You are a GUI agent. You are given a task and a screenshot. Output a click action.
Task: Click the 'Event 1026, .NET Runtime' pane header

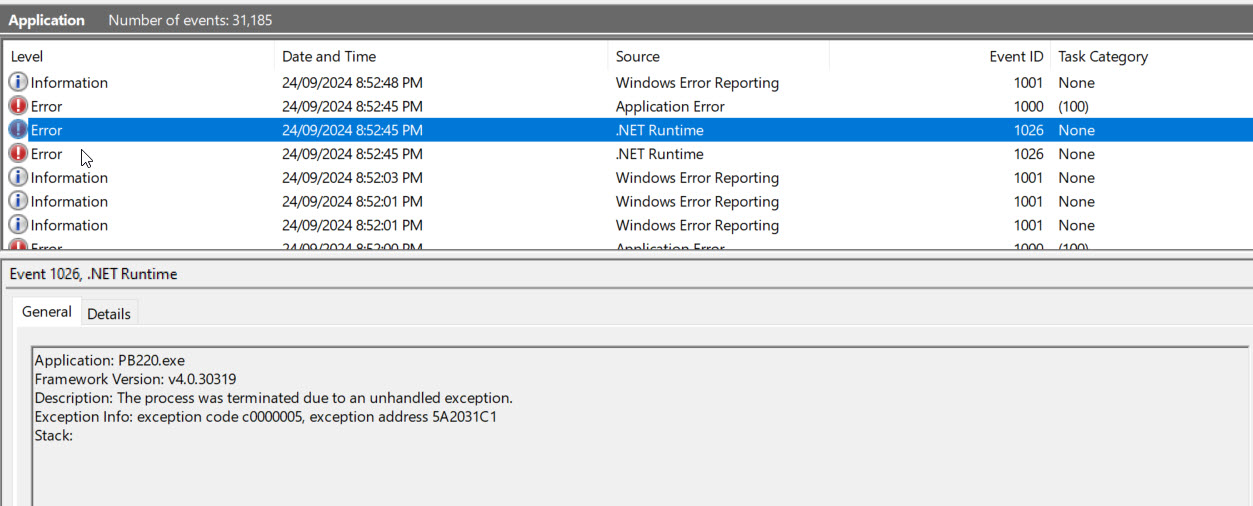93,274
